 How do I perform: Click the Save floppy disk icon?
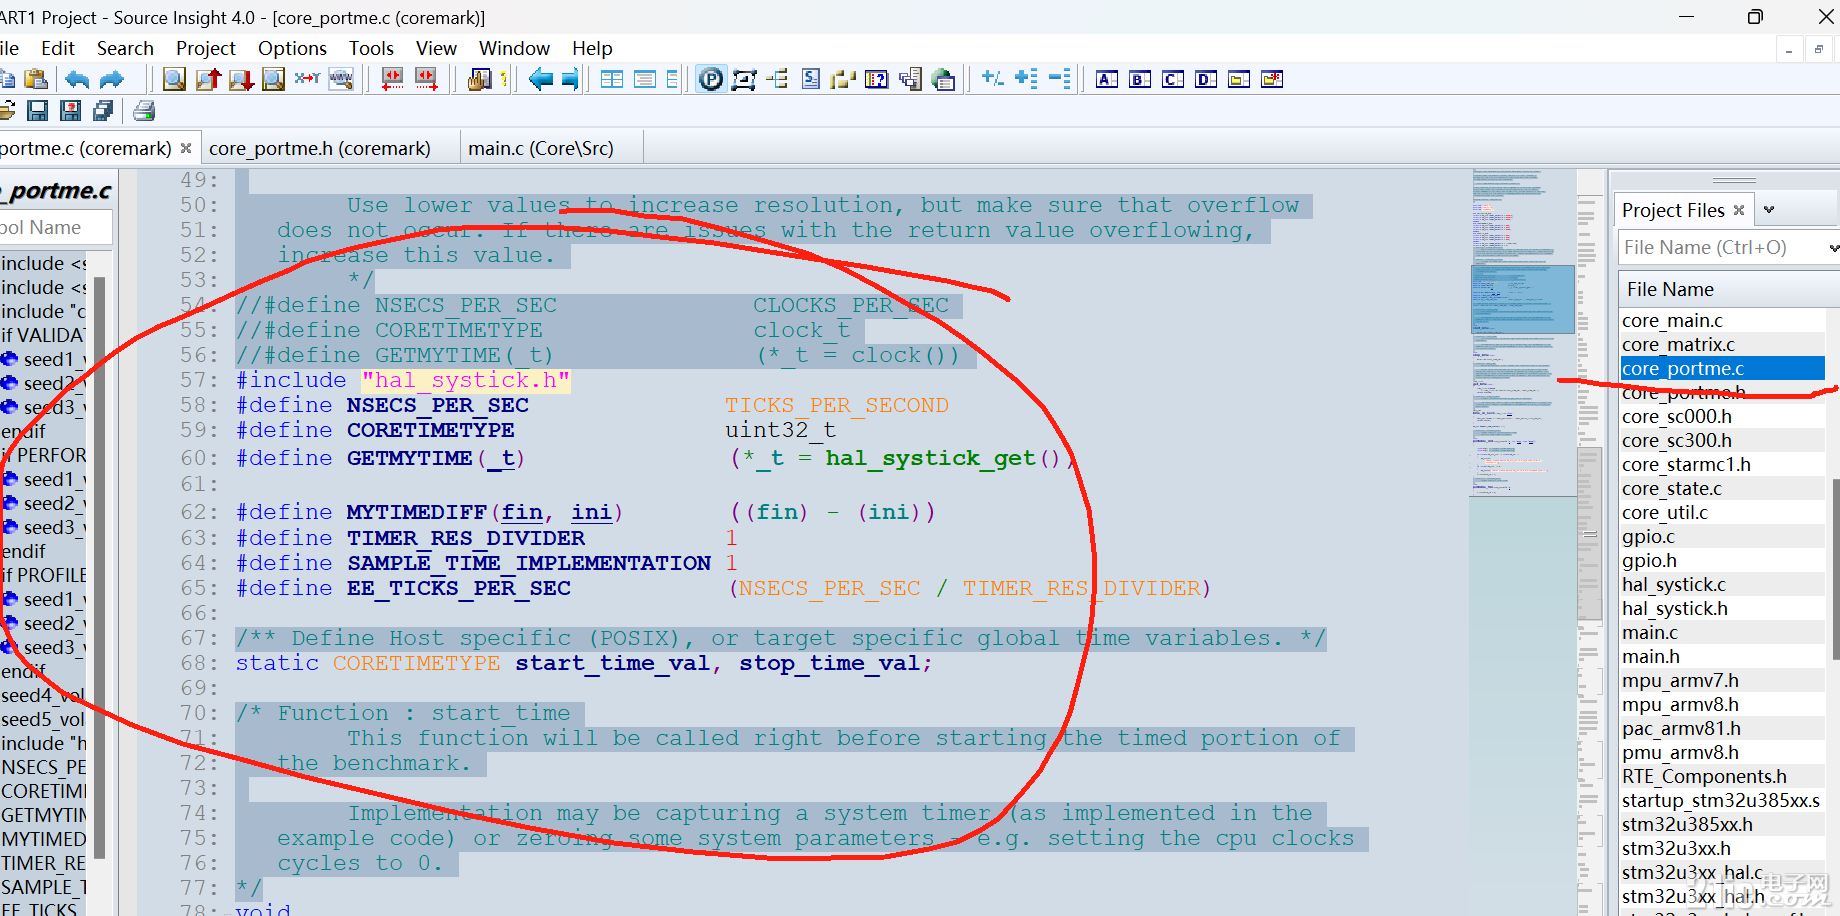point(37,111)
